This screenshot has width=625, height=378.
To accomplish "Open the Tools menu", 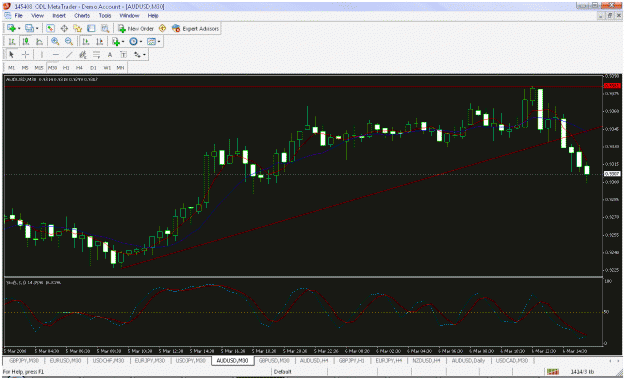I will (105, 16).
